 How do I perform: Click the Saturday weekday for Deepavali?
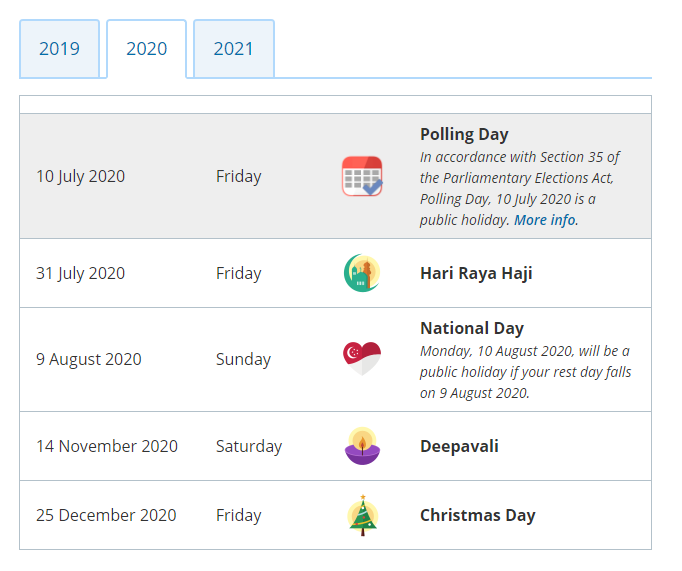tap(249, 446)
